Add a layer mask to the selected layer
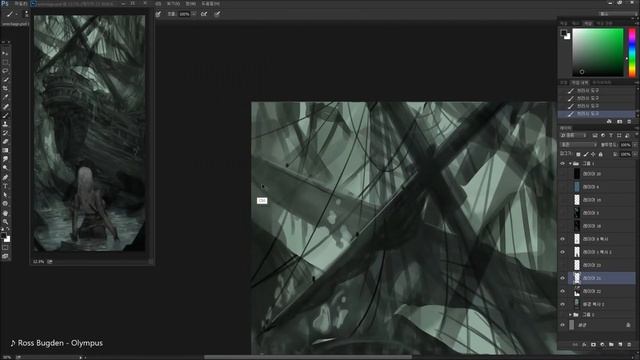 593,344
